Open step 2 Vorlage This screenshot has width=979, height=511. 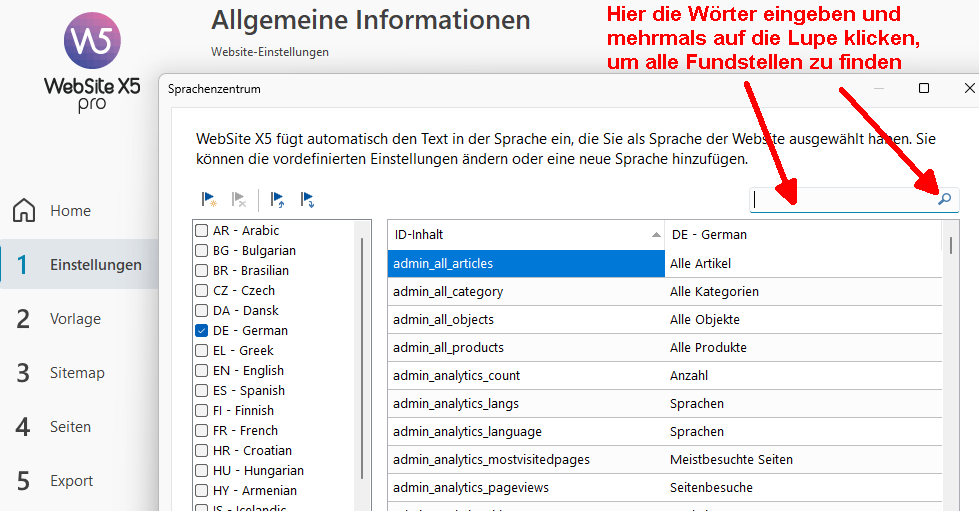75,319
